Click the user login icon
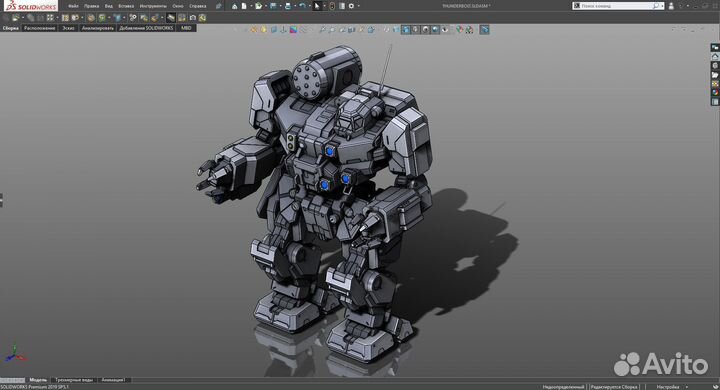The height and width of the screenshot is (390, 720). (x=671, y=6)
